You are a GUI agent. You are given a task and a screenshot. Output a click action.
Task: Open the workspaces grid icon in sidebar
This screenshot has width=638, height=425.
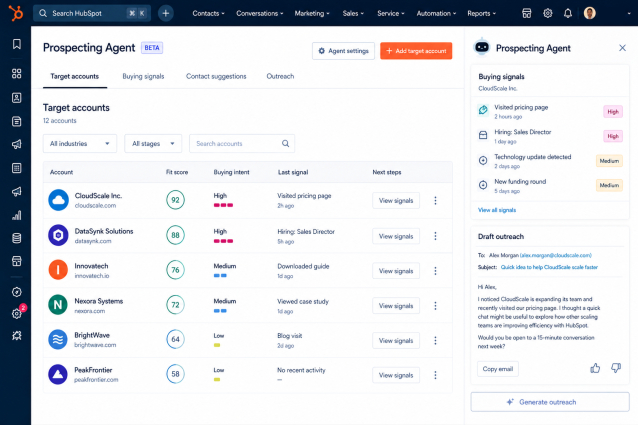[x=17, y=74]
